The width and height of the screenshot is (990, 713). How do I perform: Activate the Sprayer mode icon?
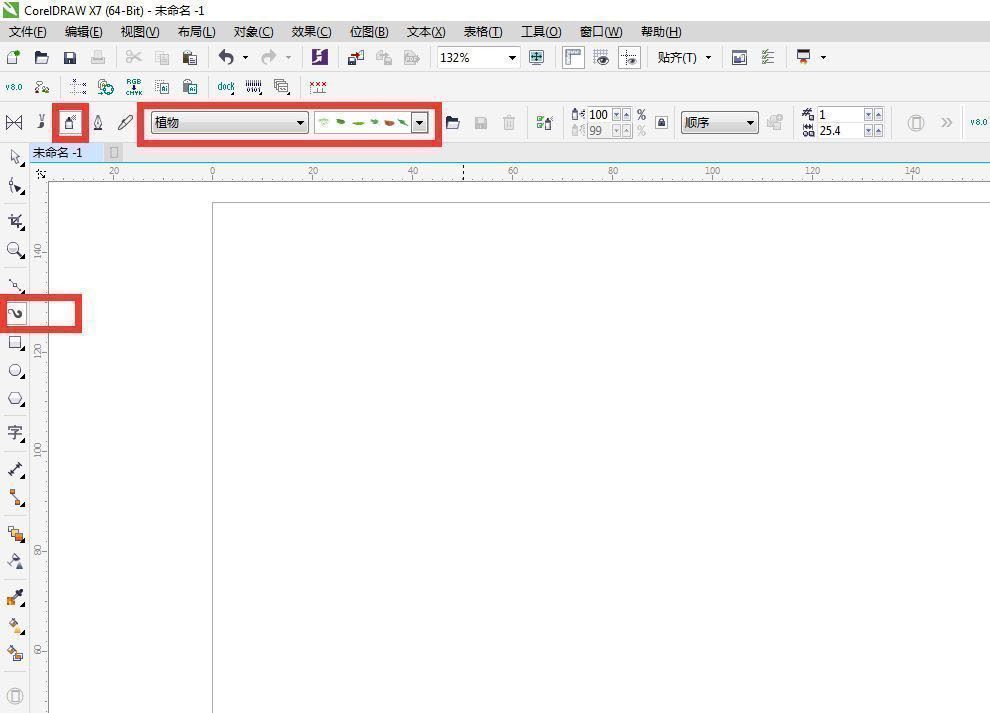pos(70,123)
